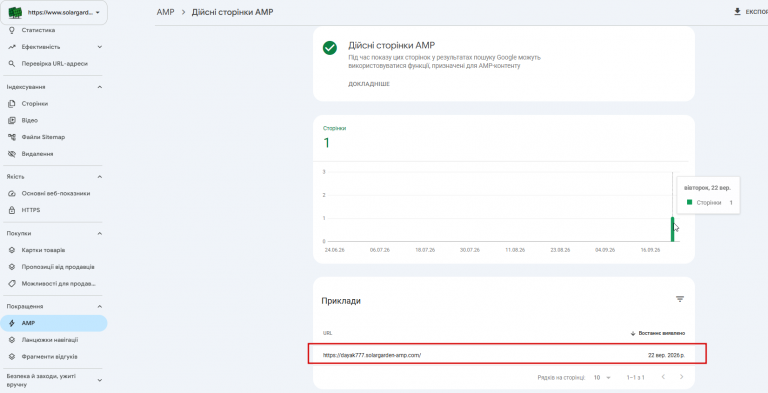This screenshot has width=768, height=393.
Task: Go to previous page arrow
Action: click(x=663, y=377)
